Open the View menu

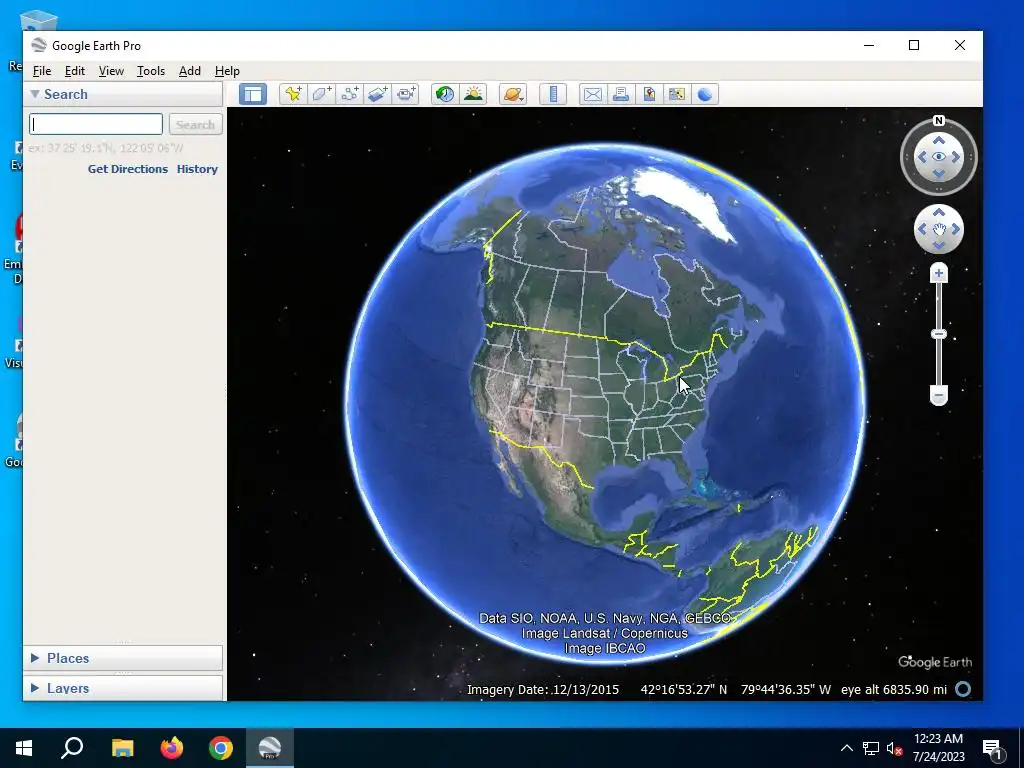point(111,71)
